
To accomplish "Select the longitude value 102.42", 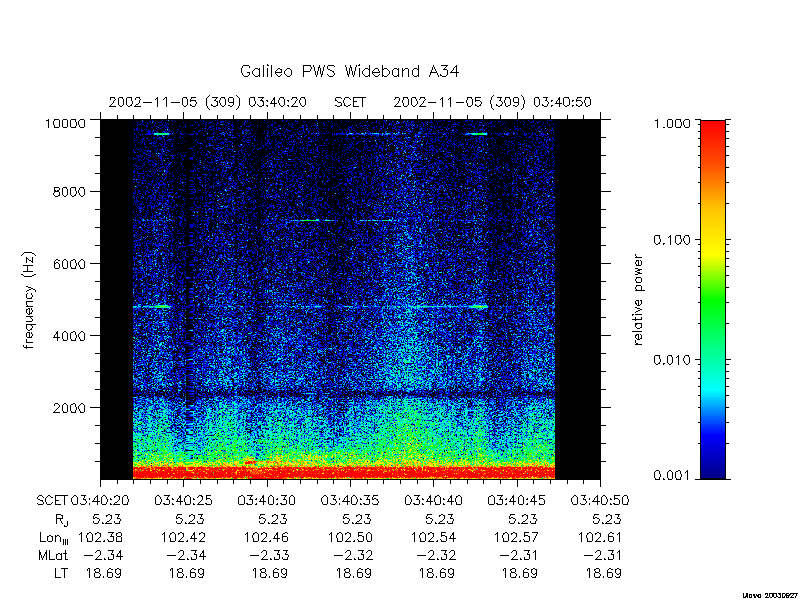I will [x=184, y=537].
